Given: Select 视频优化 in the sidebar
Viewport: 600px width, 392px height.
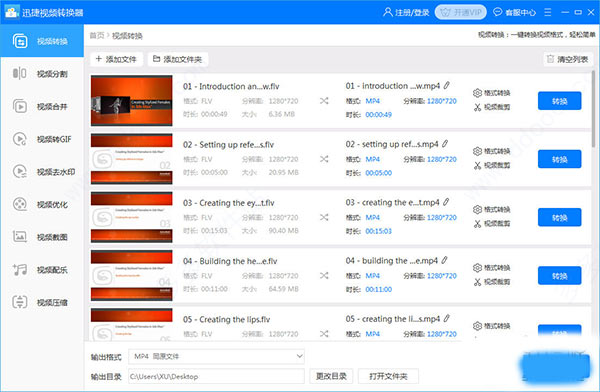Looking at the screenshot, I should click(42, 204).
